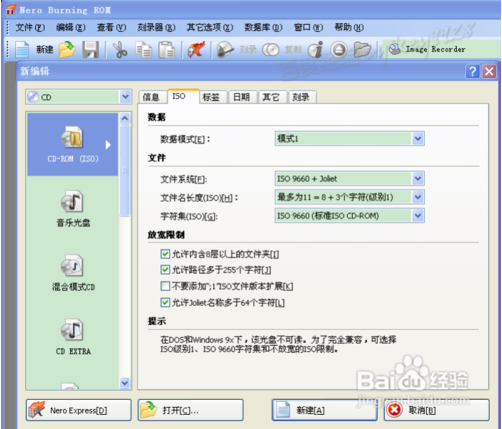The width and height of the screenshot is (502, 429).
Task: Click the 打开[C]... button
Action: pyautogui.click(x=191, y=410)
